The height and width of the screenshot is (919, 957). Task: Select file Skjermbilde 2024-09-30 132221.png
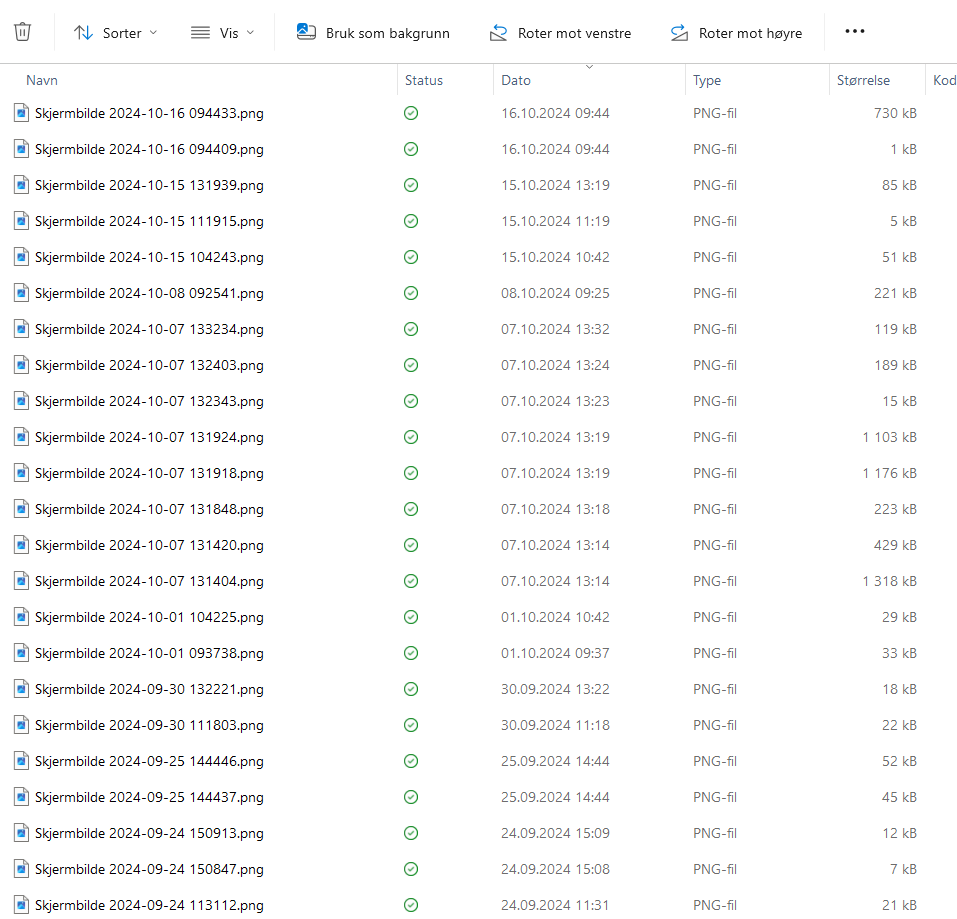(x=149, y=689)
